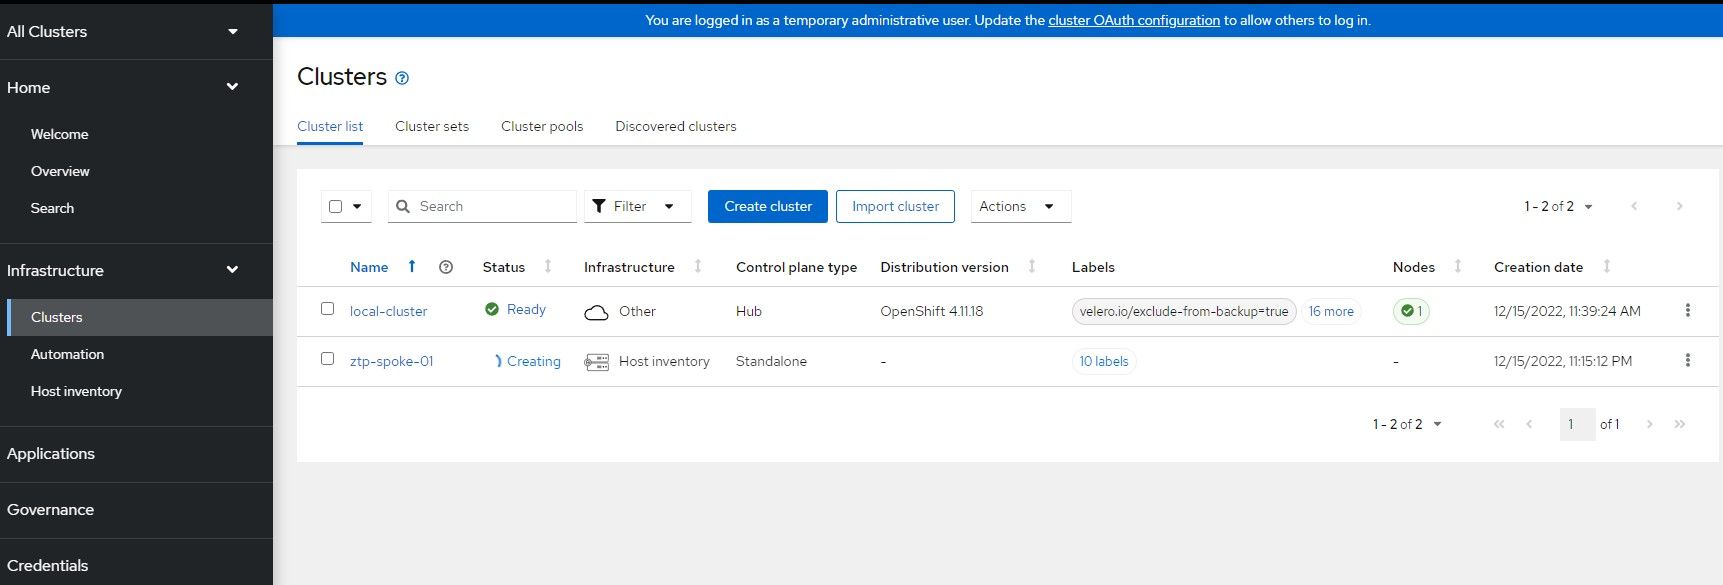Show the '10 labels' for ztp-spoke-01
This screenshot has width=1723, height=585.
1104,361
